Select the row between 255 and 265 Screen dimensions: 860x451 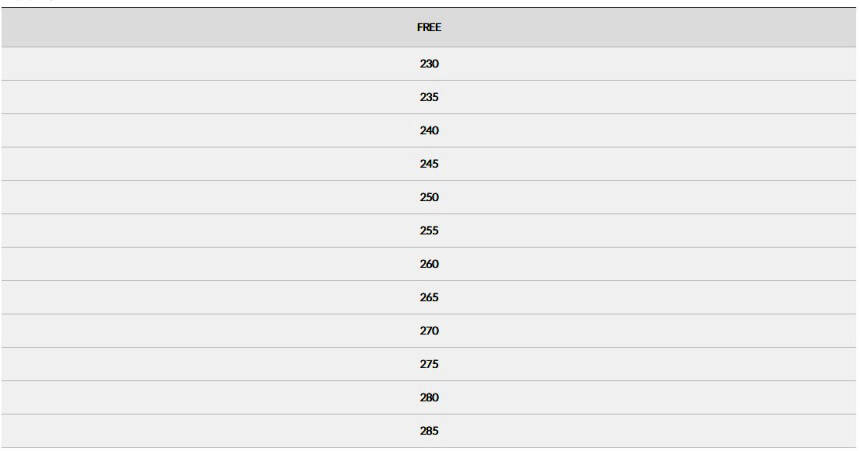pos(429,264)
